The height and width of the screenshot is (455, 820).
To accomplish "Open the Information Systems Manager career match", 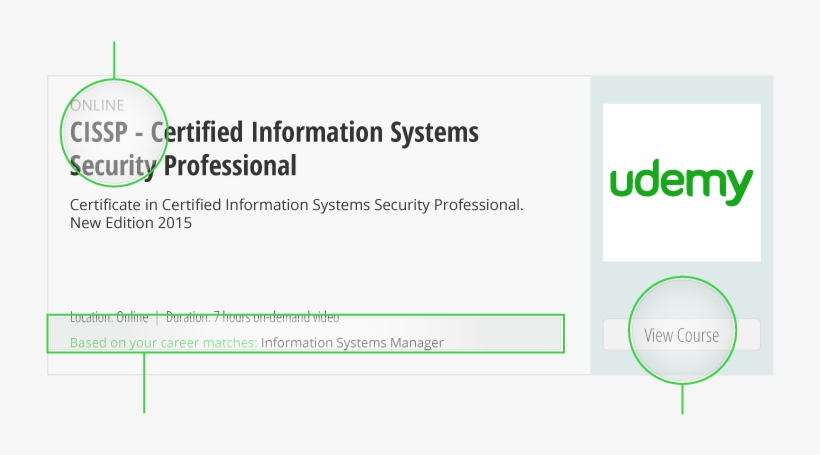I will 352,343.
